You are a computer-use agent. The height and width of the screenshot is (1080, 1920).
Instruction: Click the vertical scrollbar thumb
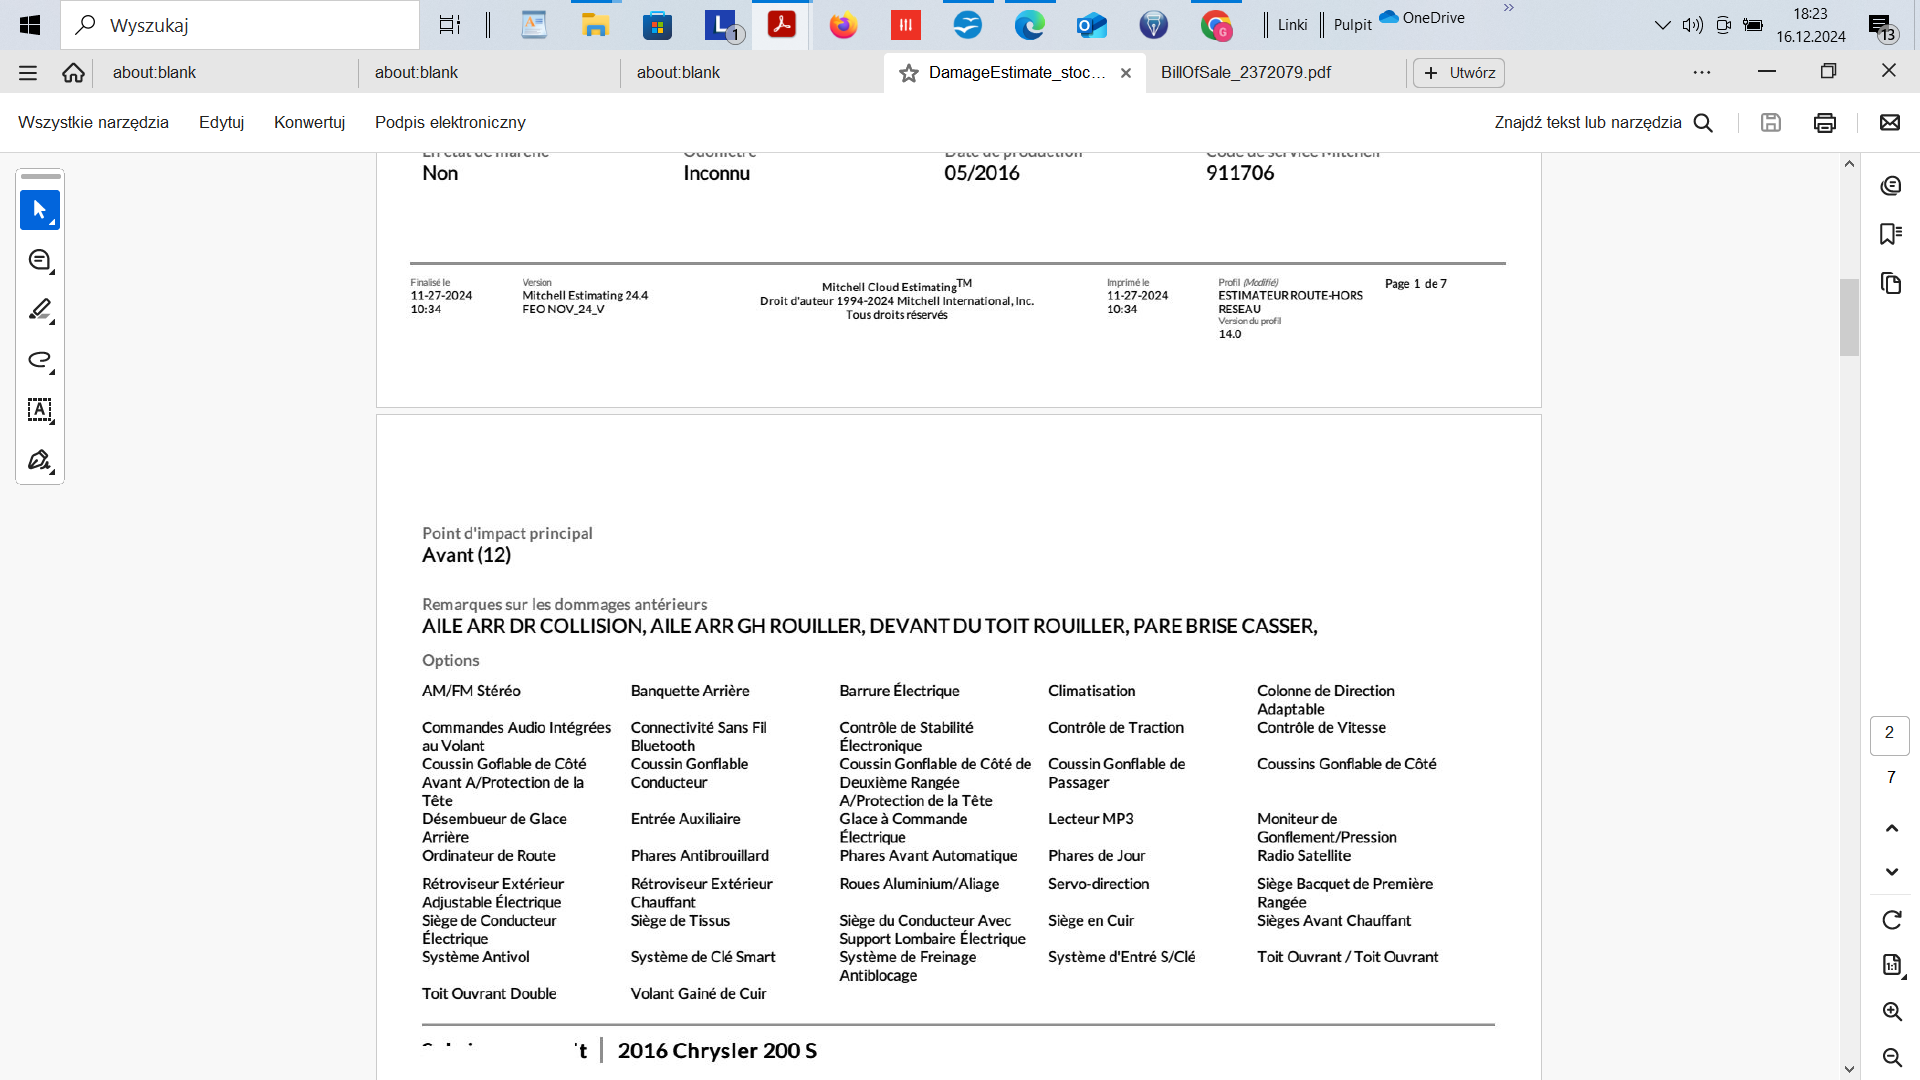(1849, 317)
